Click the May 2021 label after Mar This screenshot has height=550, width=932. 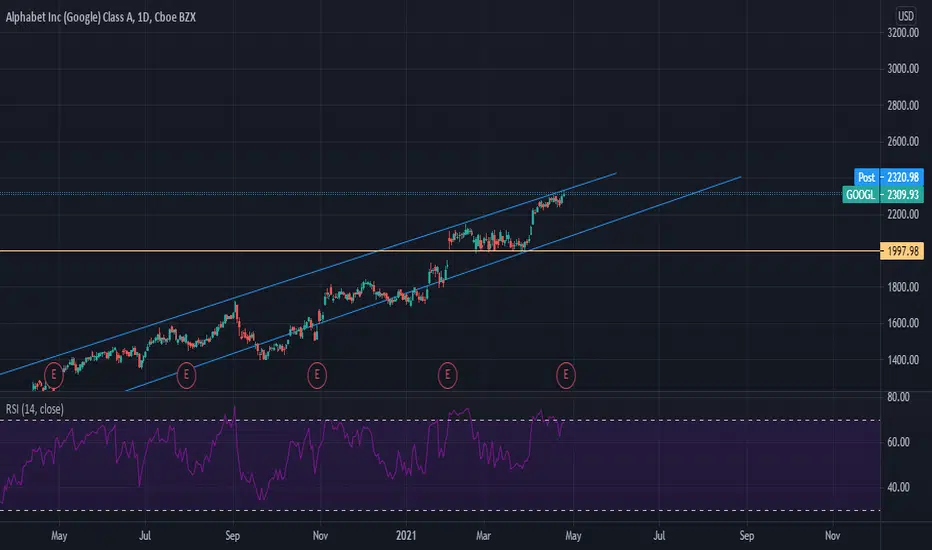[x=573, y=536]
